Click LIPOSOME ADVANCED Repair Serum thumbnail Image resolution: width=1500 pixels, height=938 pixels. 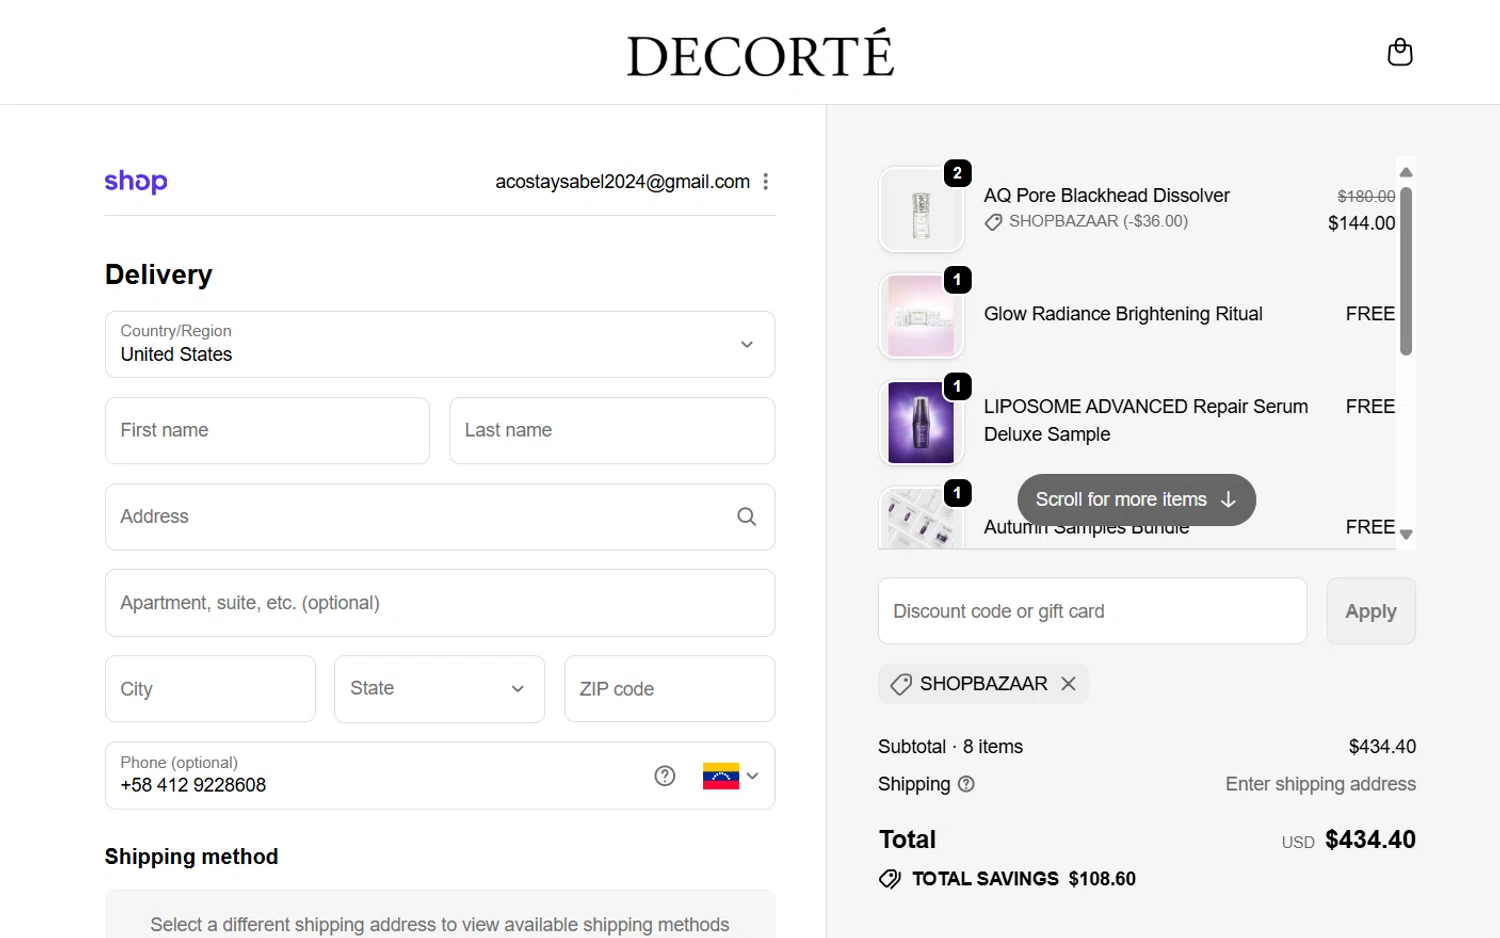coord(921,422)
